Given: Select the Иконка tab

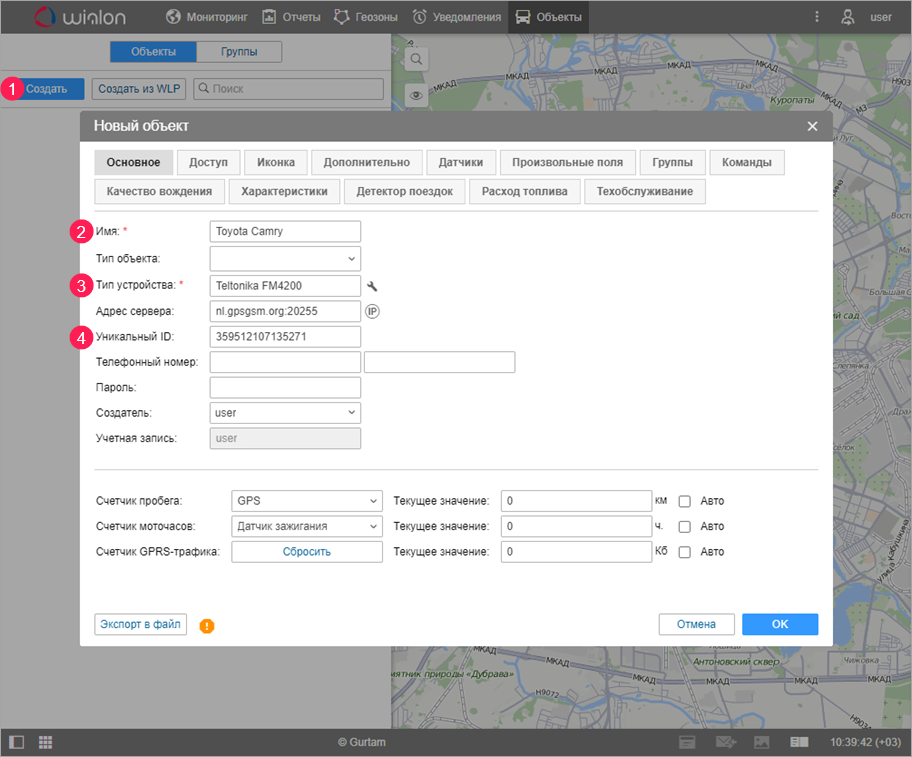Looking at the screenshot, I should click(276, 162).
